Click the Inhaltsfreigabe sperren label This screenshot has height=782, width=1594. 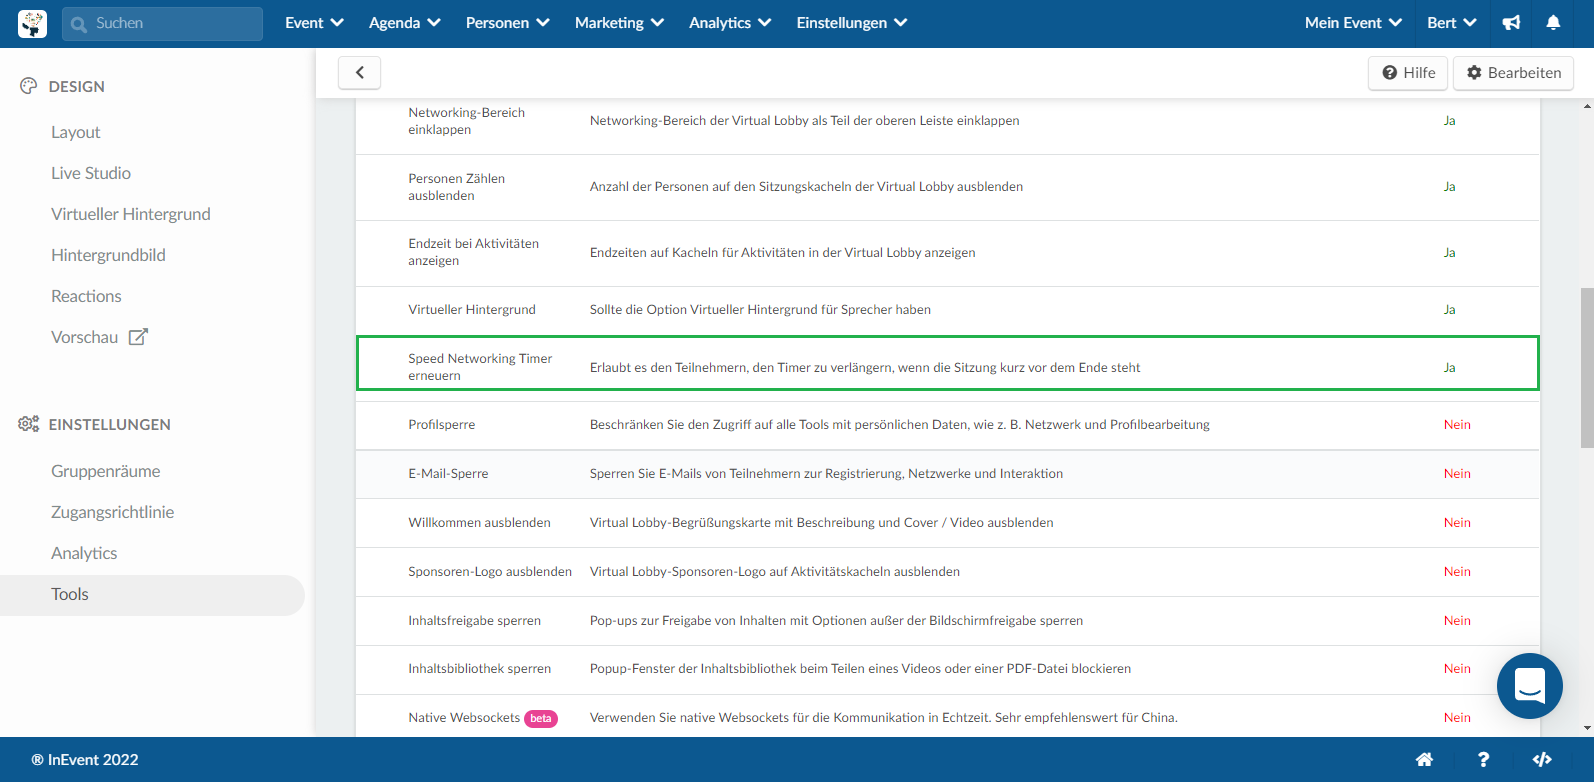(x=474, y=621)
